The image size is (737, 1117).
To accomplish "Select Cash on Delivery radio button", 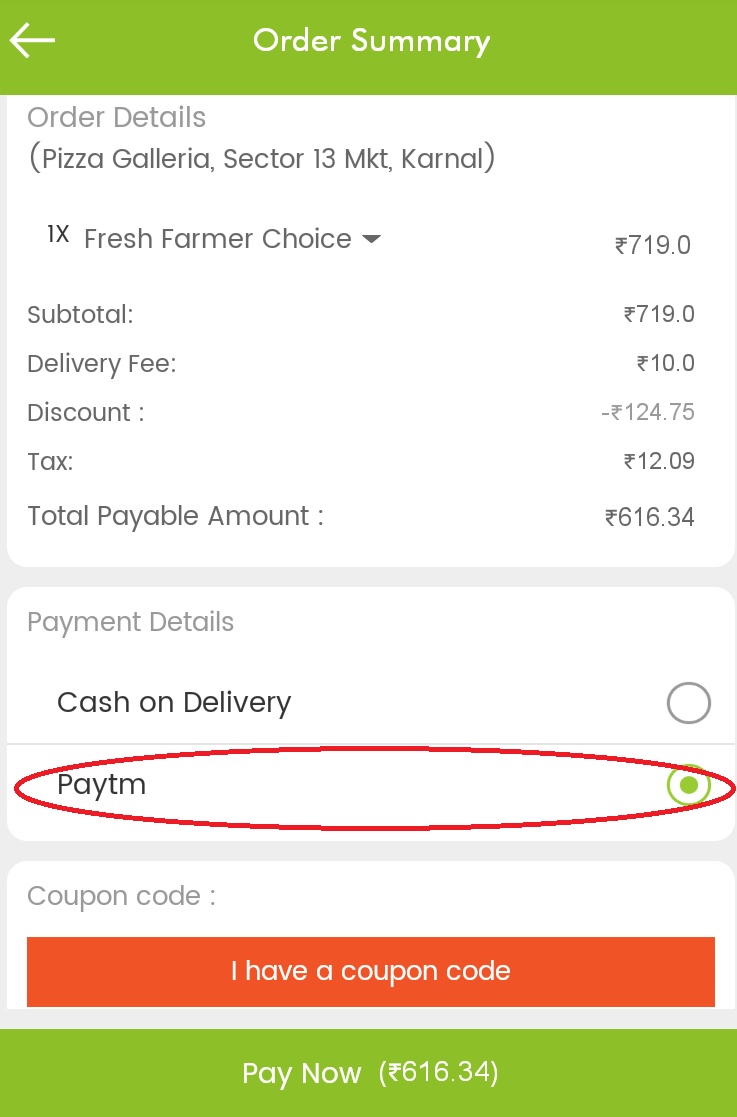I will (x=688, y=704).
